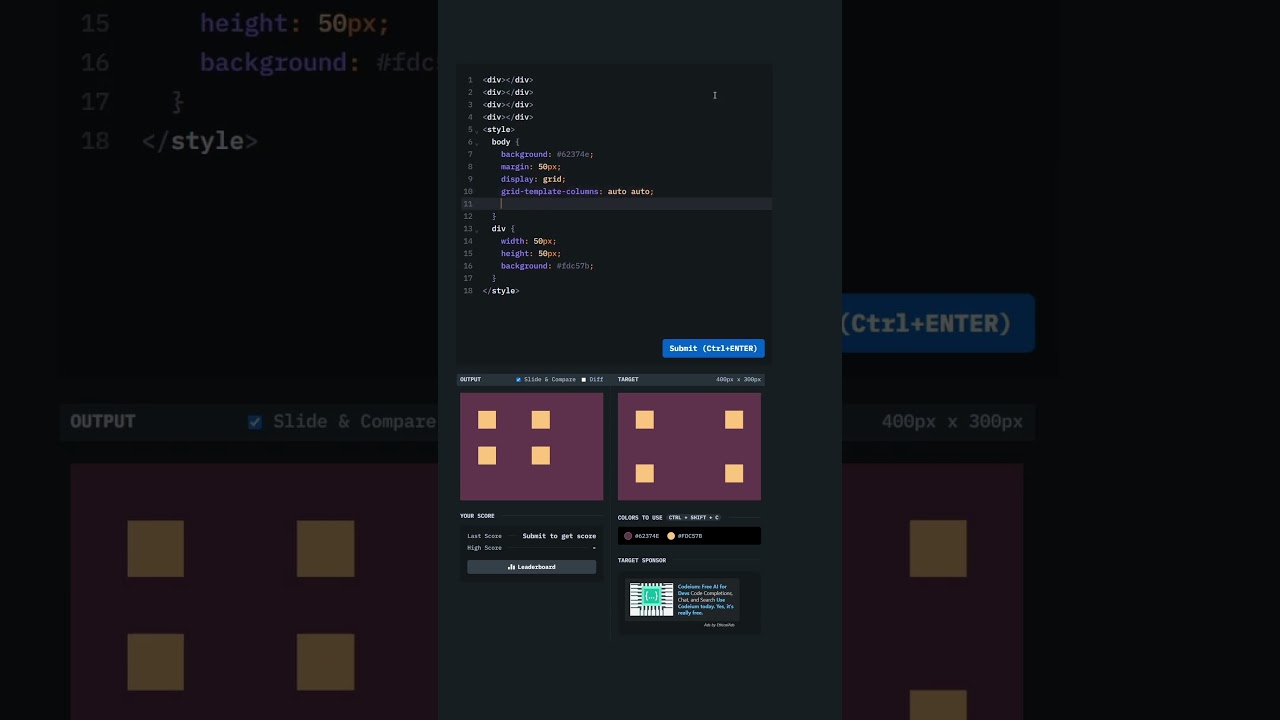Click the 'background: #fdc57b;' line

(x=547, y=266)
